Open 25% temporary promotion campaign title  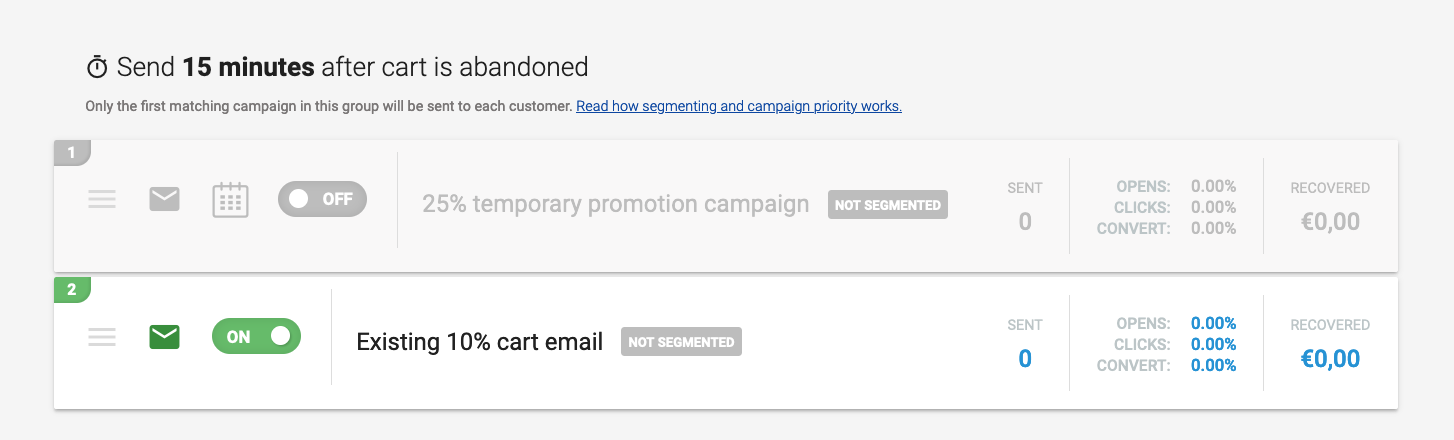615,204
